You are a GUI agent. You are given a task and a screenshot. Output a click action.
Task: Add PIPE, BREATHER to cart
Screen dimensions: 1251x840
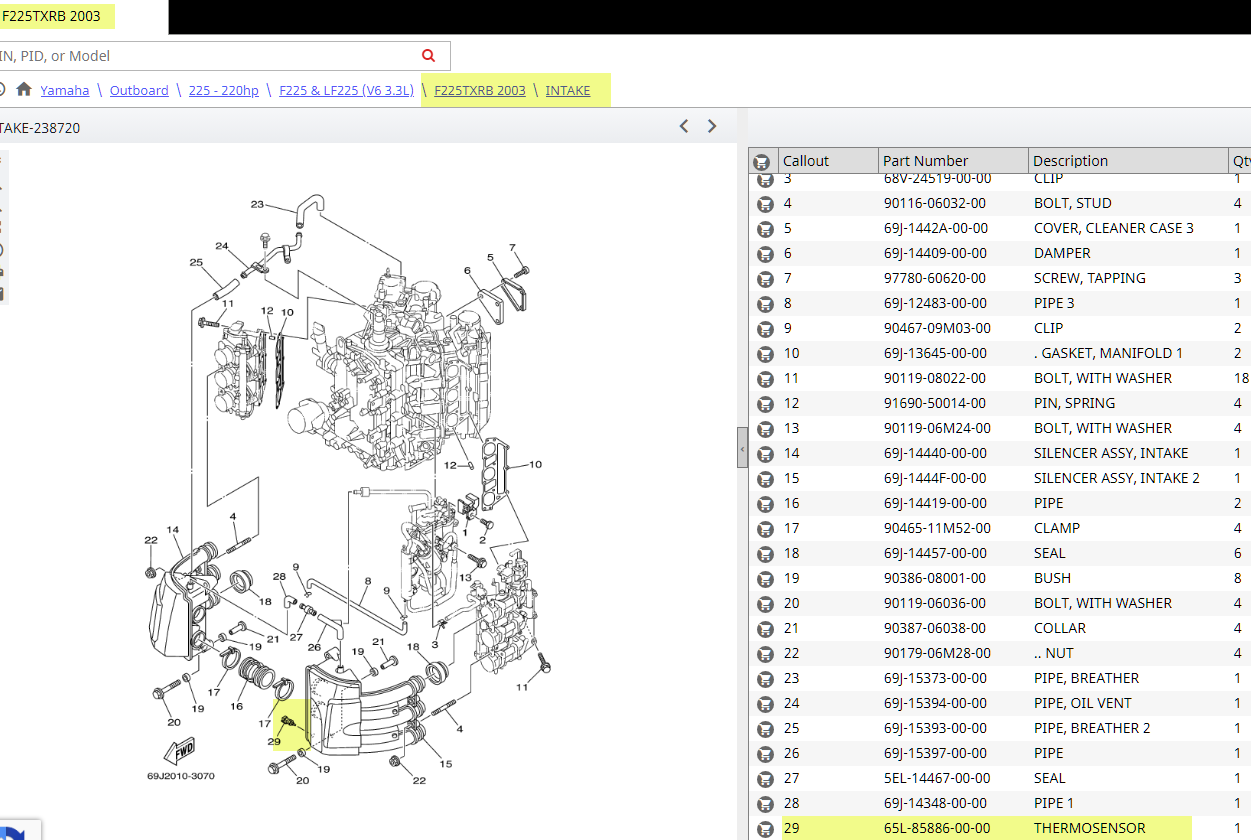click(765, 678)
